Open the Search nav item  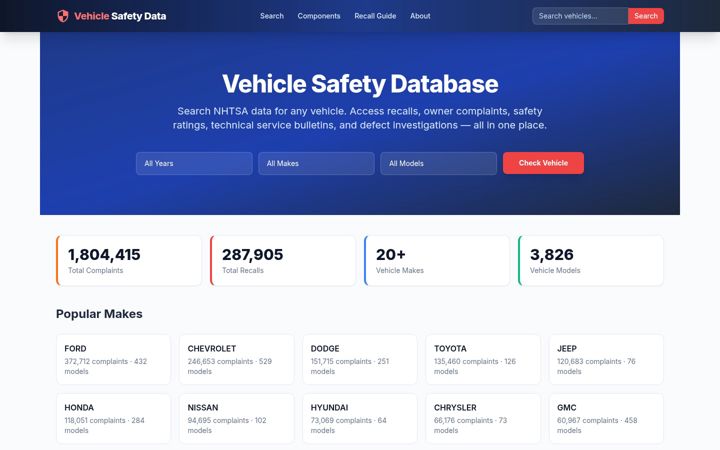[272, 16]
